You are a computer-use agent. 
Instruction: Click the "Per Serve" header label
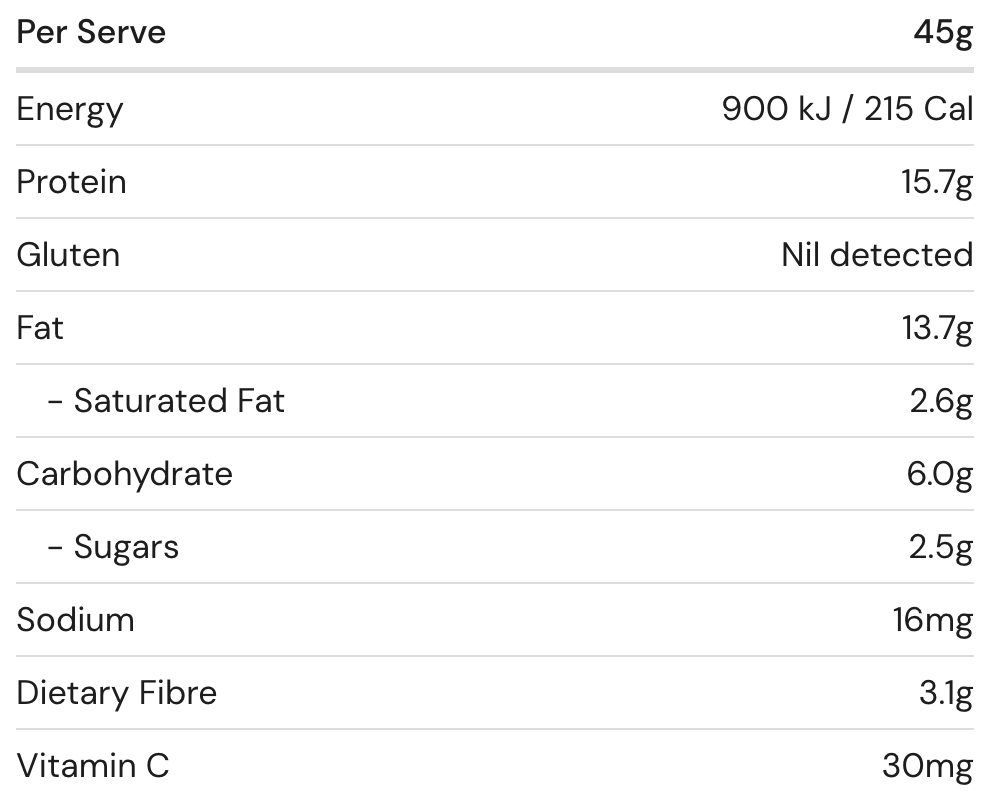pos(91,33)
